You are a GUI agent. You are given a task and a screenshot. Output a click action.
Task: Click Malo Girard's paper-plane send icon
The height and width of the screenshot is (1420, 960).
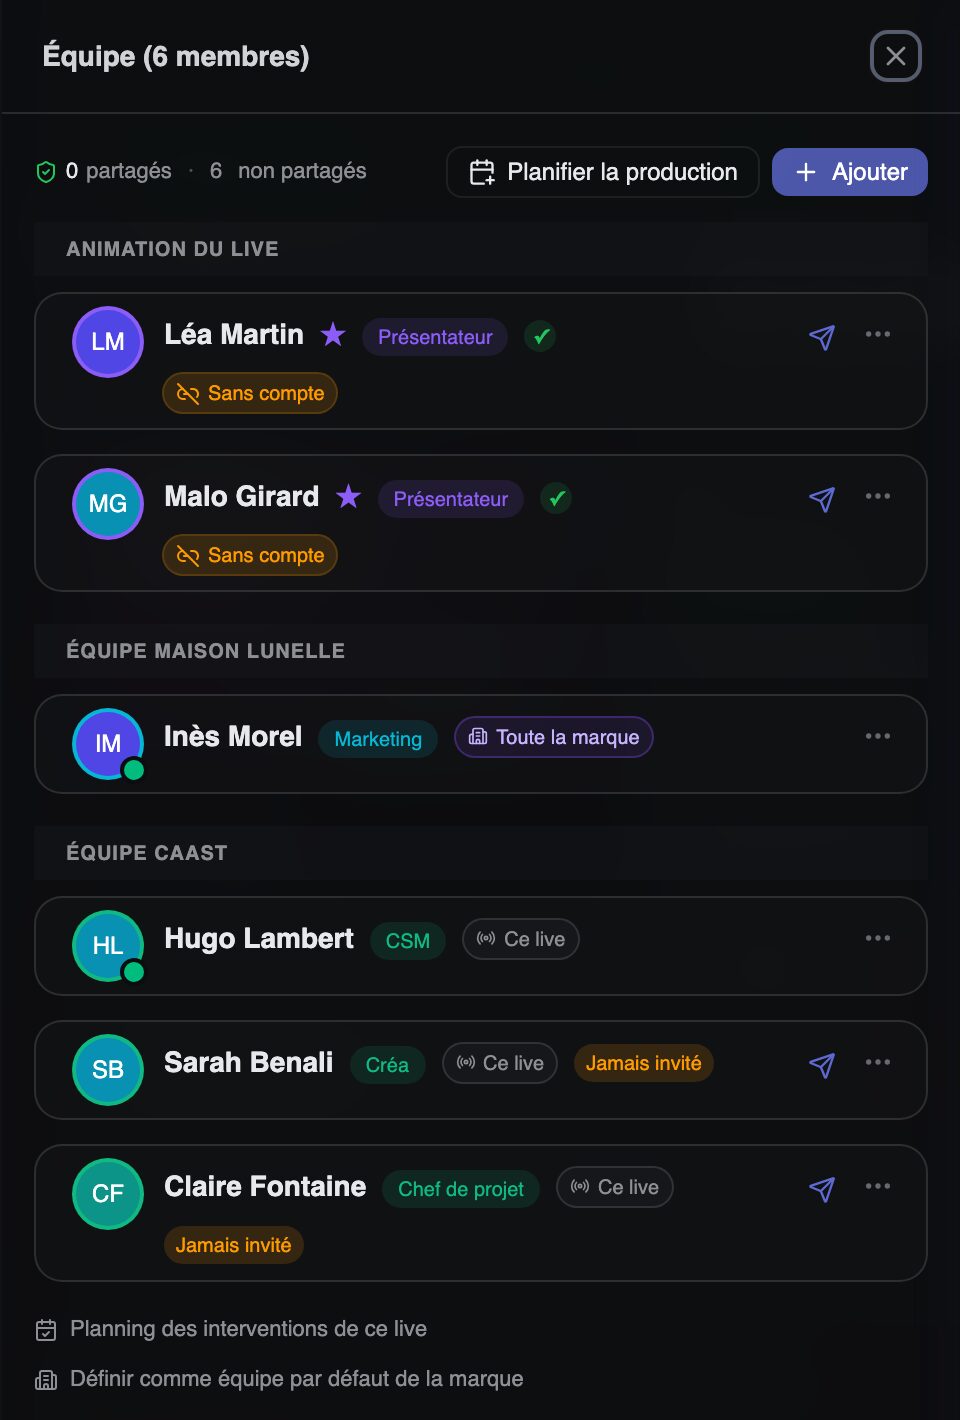tap(821, 499)
